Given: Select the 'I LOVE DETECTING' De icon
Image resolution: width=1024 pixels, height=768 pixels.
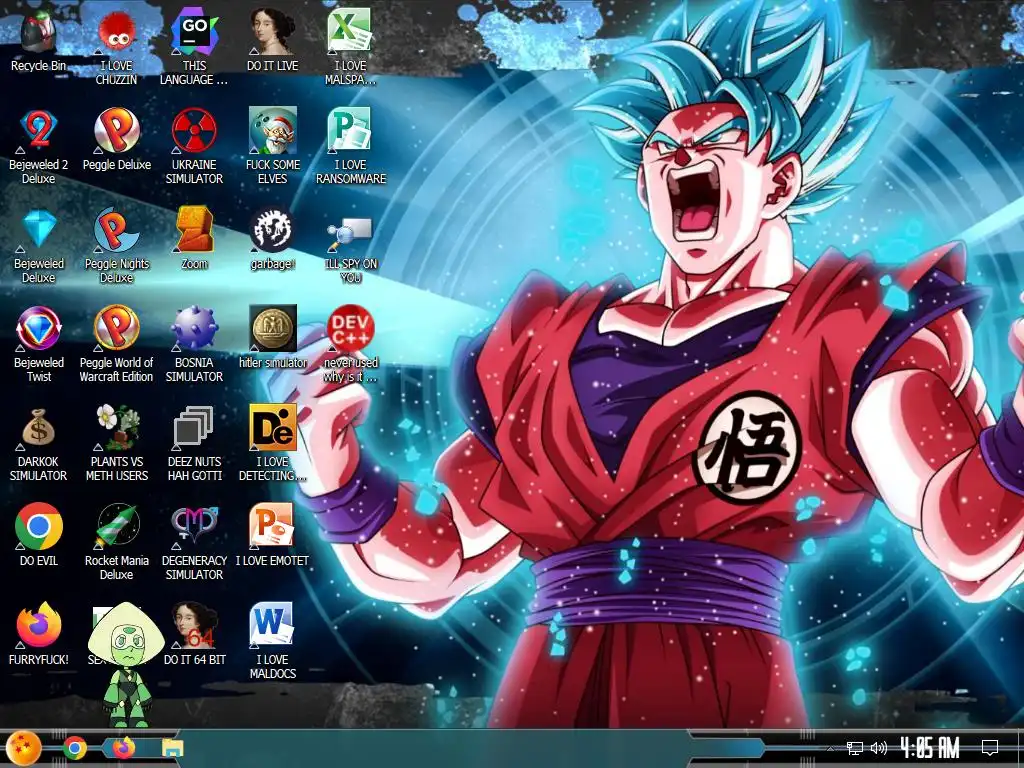Looking at the screenshot, I should (x=272, y=427).
